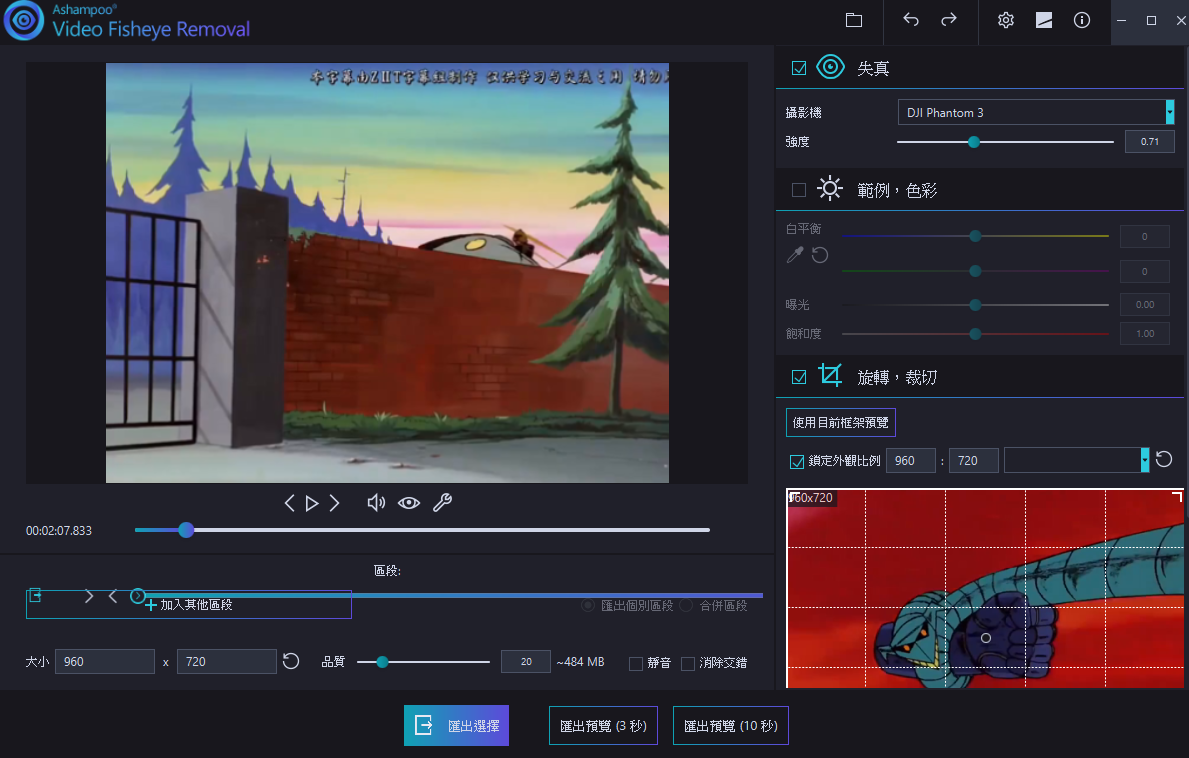Click the timestamp 00:02:07.833

[x=58, y=531]
